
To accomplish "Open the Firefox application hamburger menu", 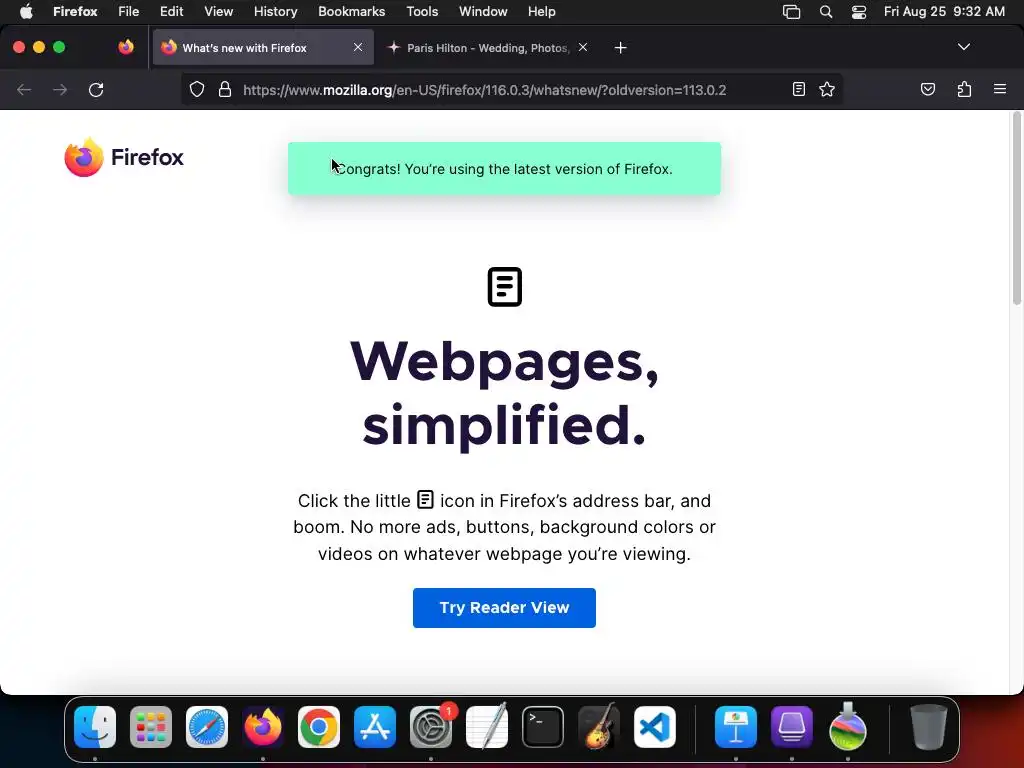I will pyautogui.click(x=999, y=89).
